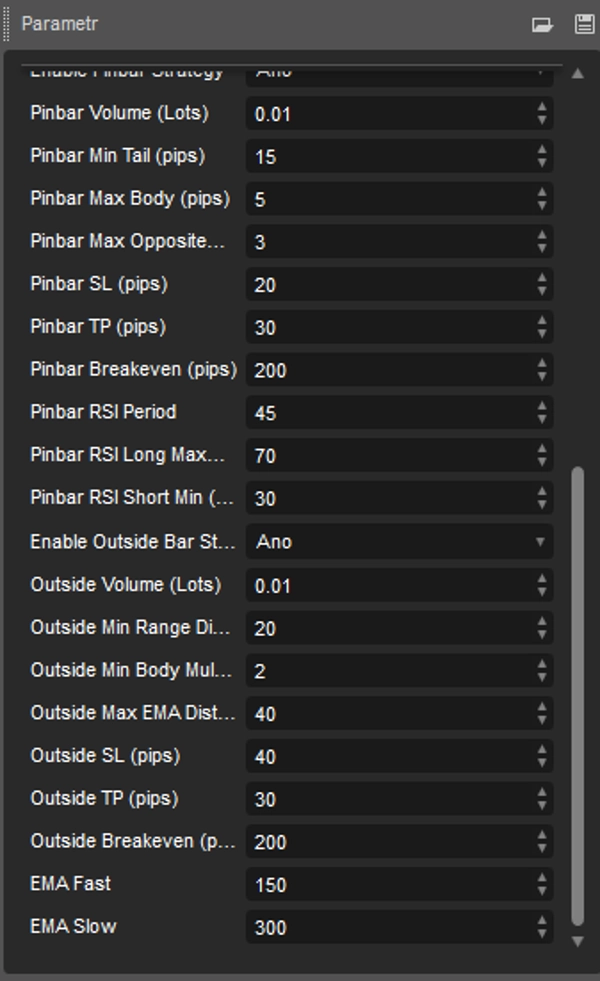Decrement the Pinbar Min Tail value
The image size is (600, 981).
coord(541,162)
